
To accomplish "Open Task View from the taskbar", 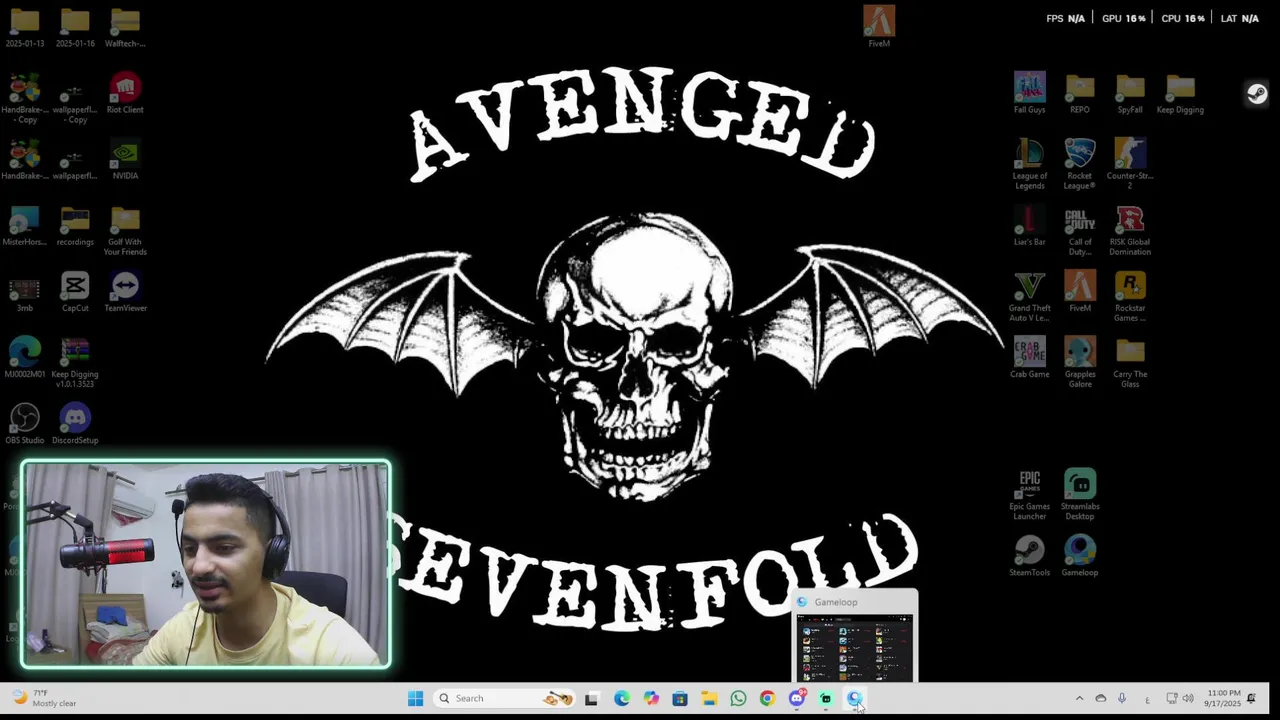I will pyautogui.click(x=592, y=699).
